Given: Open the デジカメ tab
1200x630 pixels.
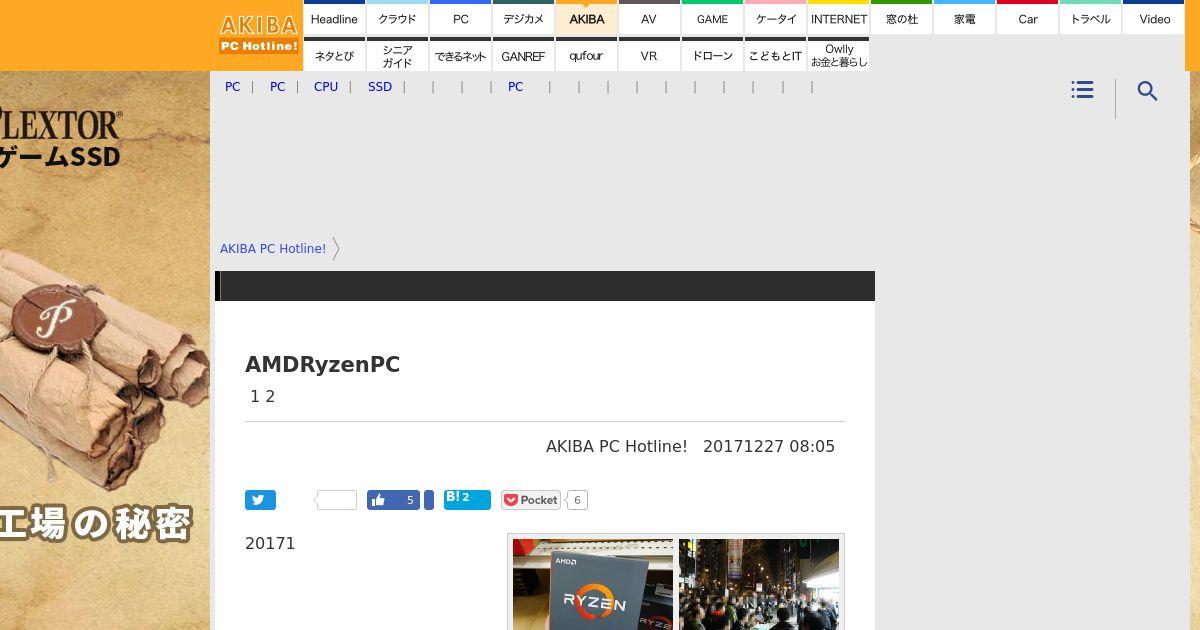Looking at the screenshot, I should coord(523,18).
